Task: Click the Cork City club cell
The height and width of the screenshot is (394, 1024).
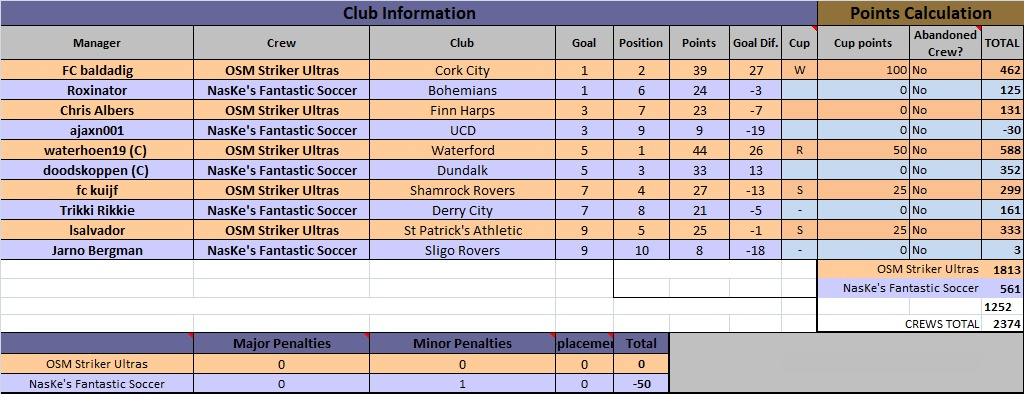Action: coord(462,70)
